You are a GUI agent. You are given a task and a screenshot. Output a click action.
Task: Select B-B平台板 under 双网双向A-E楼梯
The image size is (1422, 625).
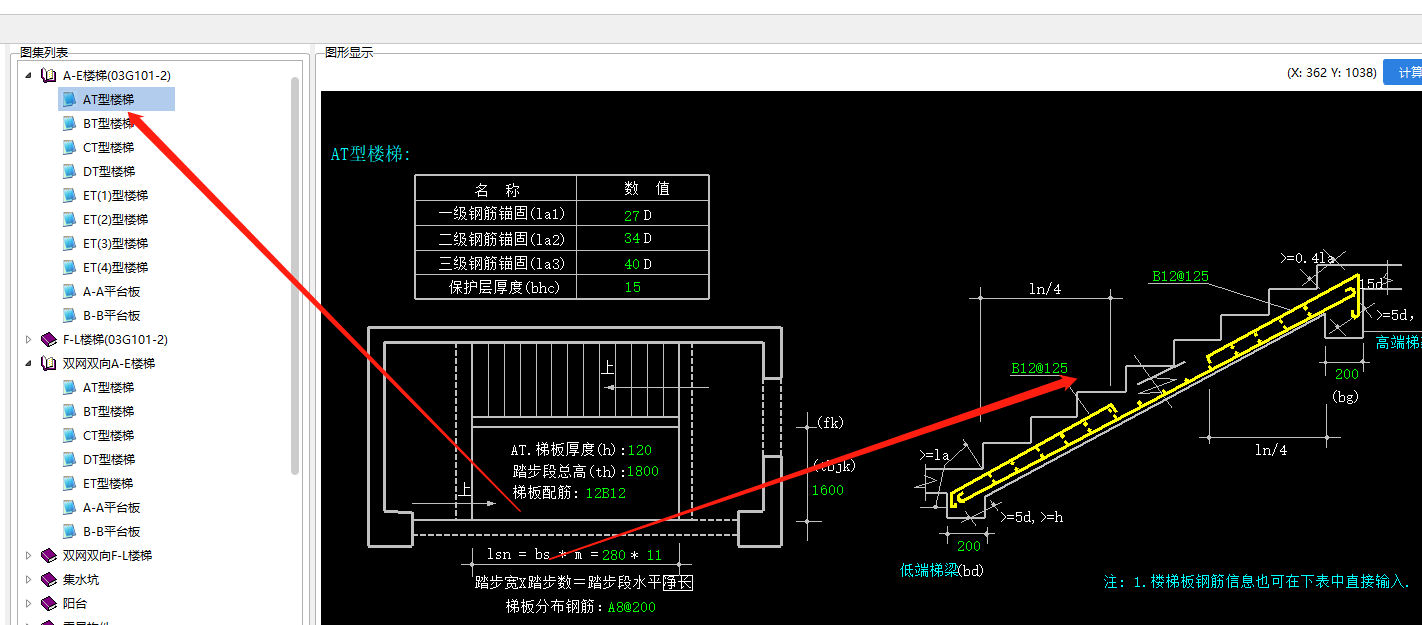(x=111, y=531)
